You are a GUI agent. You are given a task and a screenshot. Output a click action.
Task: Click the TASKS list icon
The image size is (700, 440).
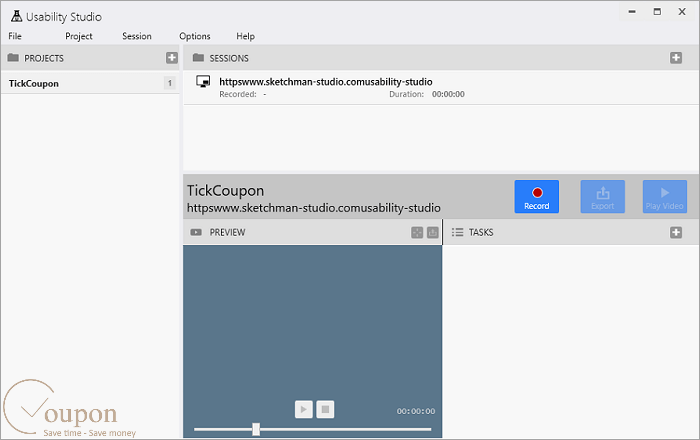point(457,232)
